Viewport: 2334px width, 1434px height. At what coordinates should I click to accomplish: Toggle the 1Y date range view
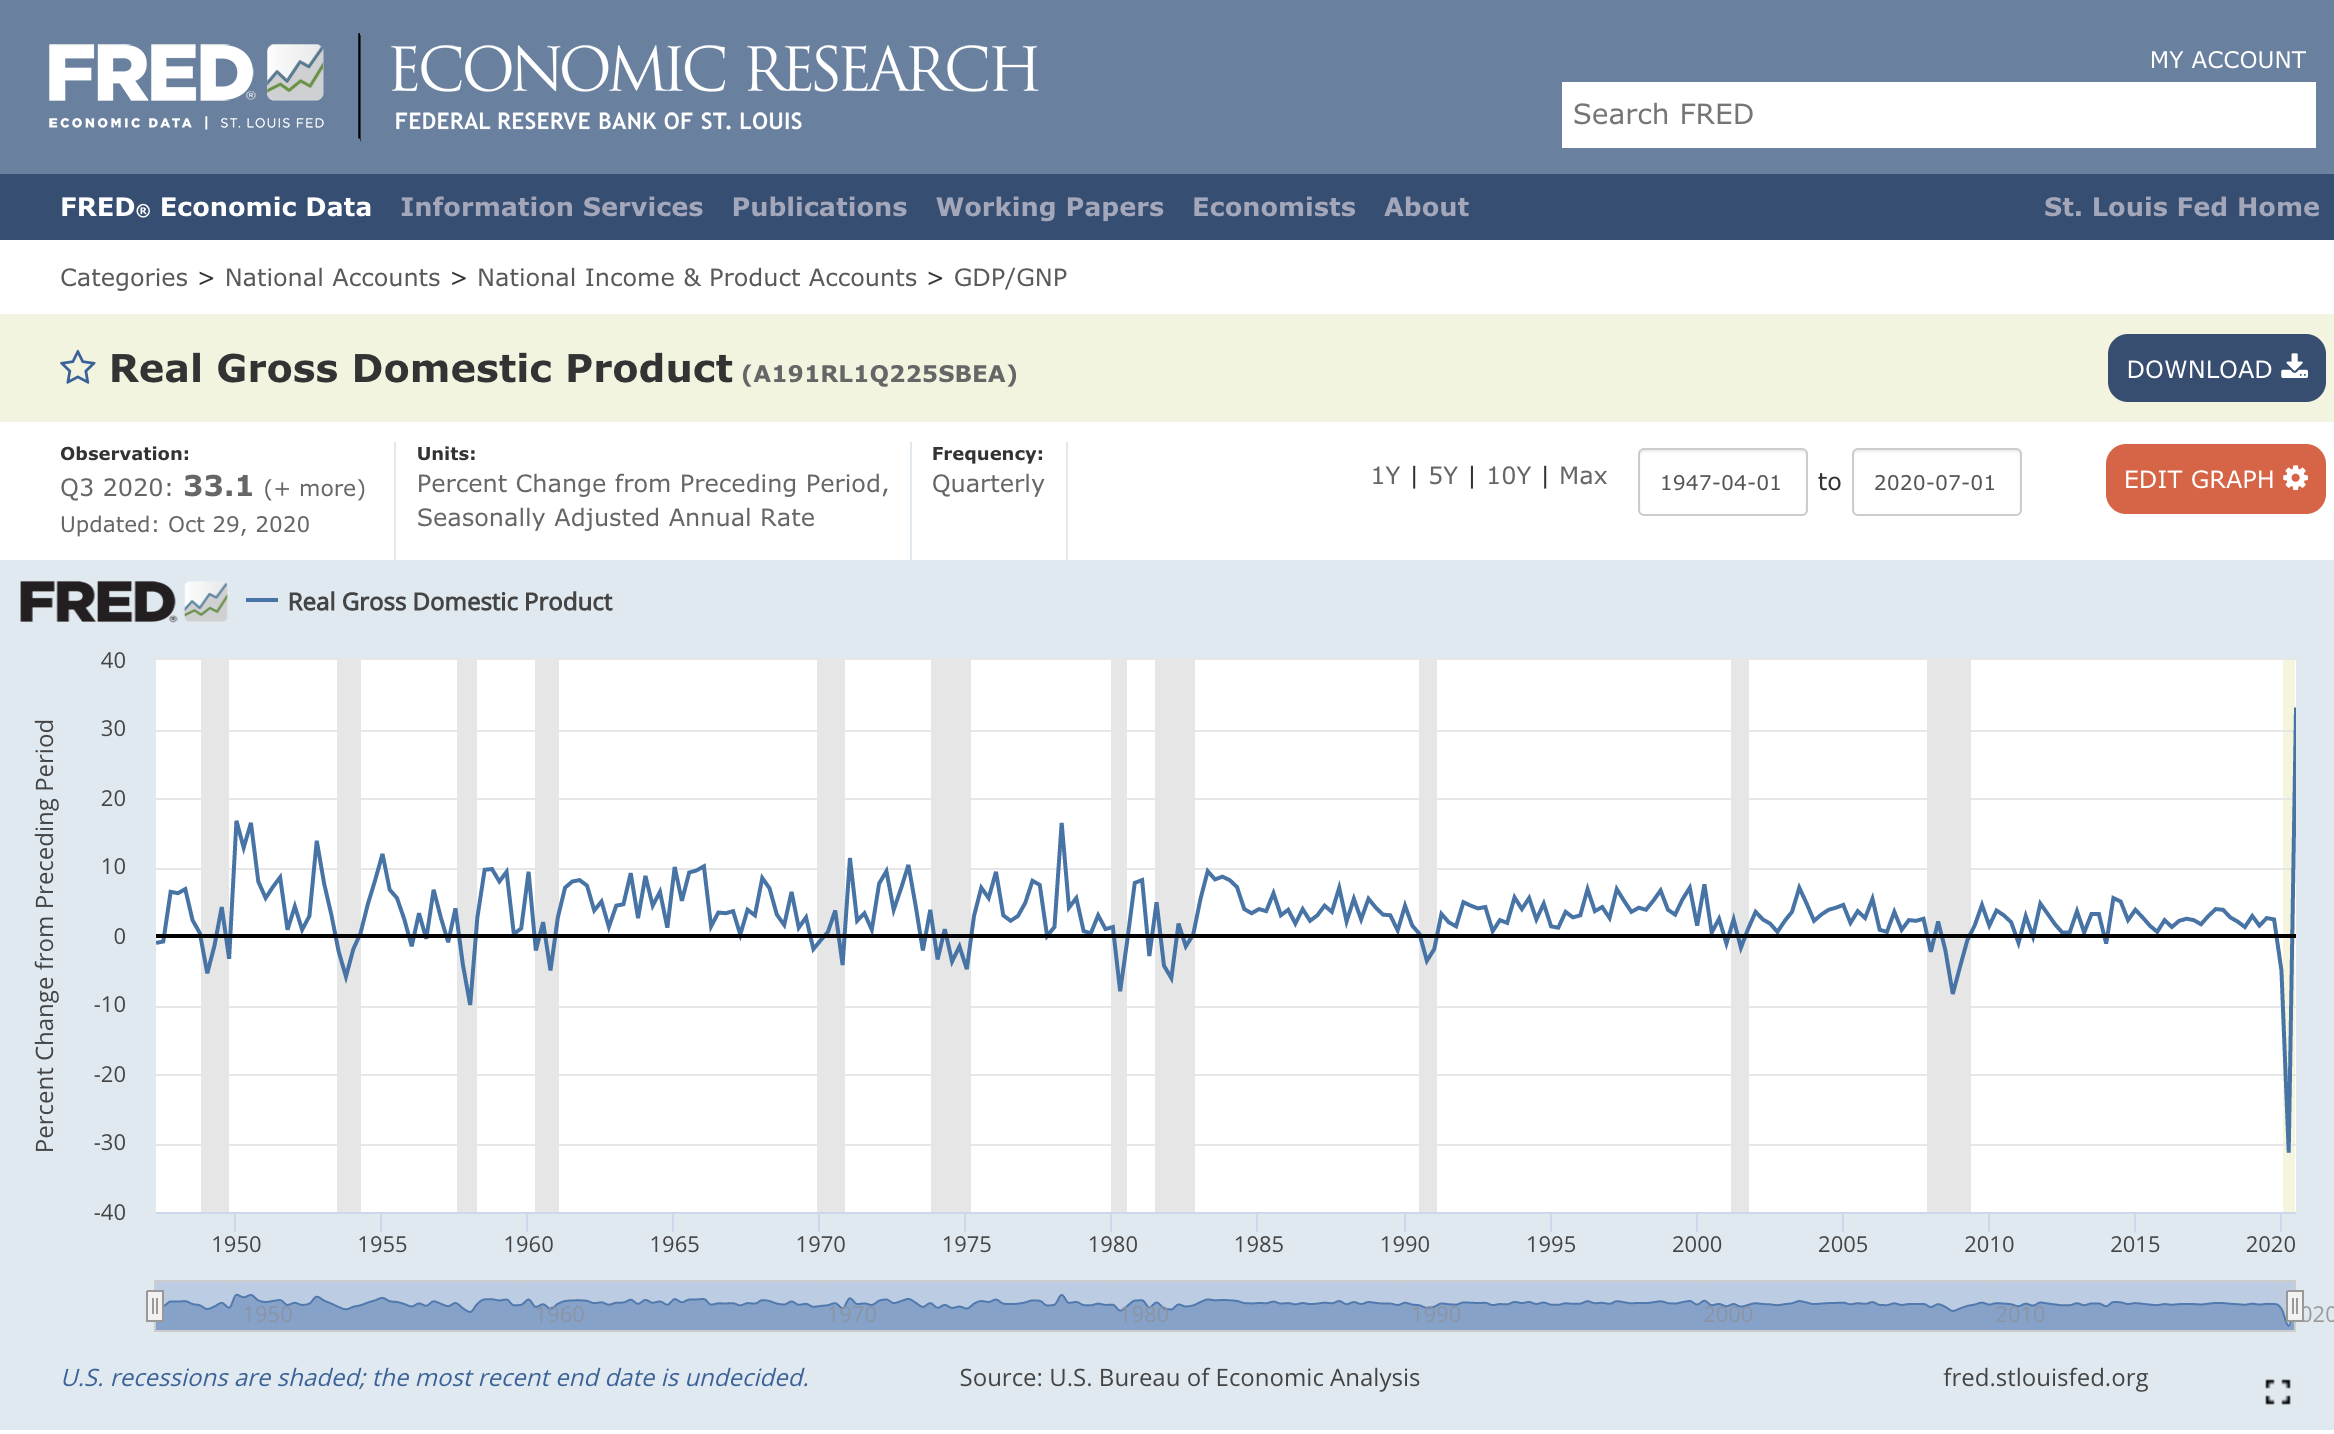click(1385, 476)
